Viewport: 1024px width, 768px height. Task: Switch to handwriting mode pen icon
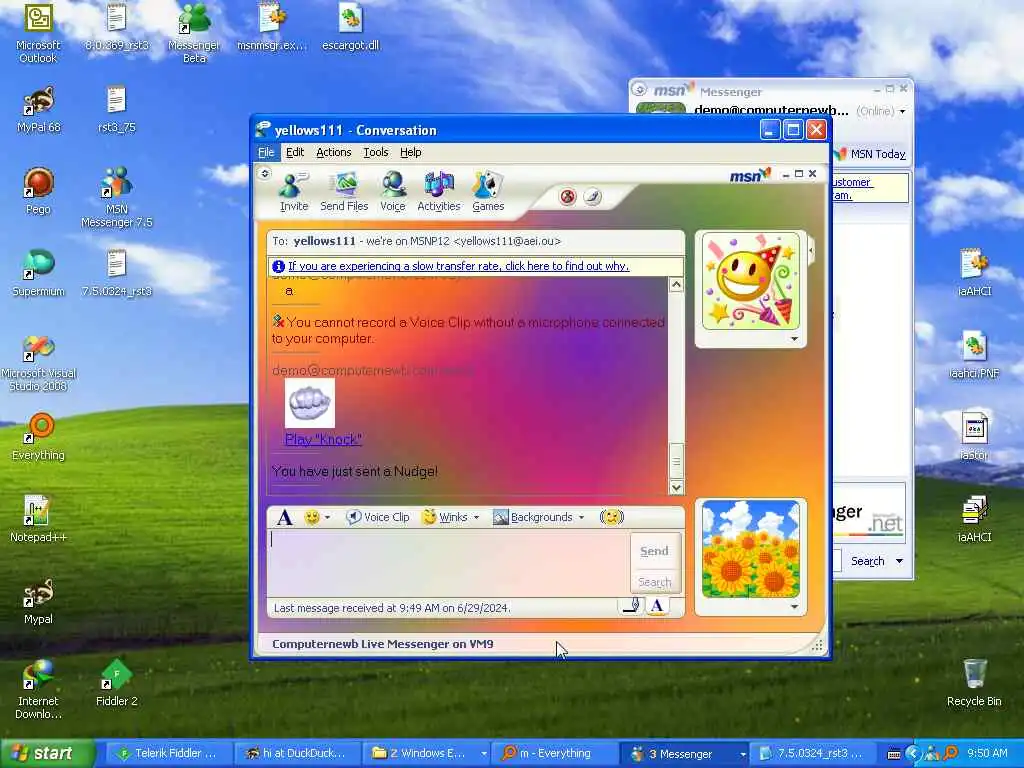pos(632,606)
